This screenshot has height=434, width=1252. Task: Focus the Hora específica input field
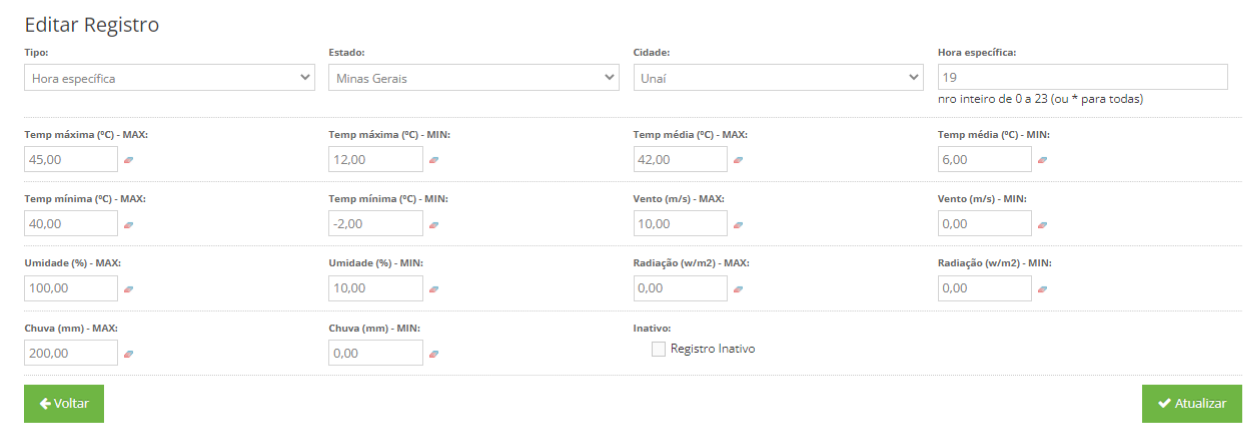tap(1082, 78)
